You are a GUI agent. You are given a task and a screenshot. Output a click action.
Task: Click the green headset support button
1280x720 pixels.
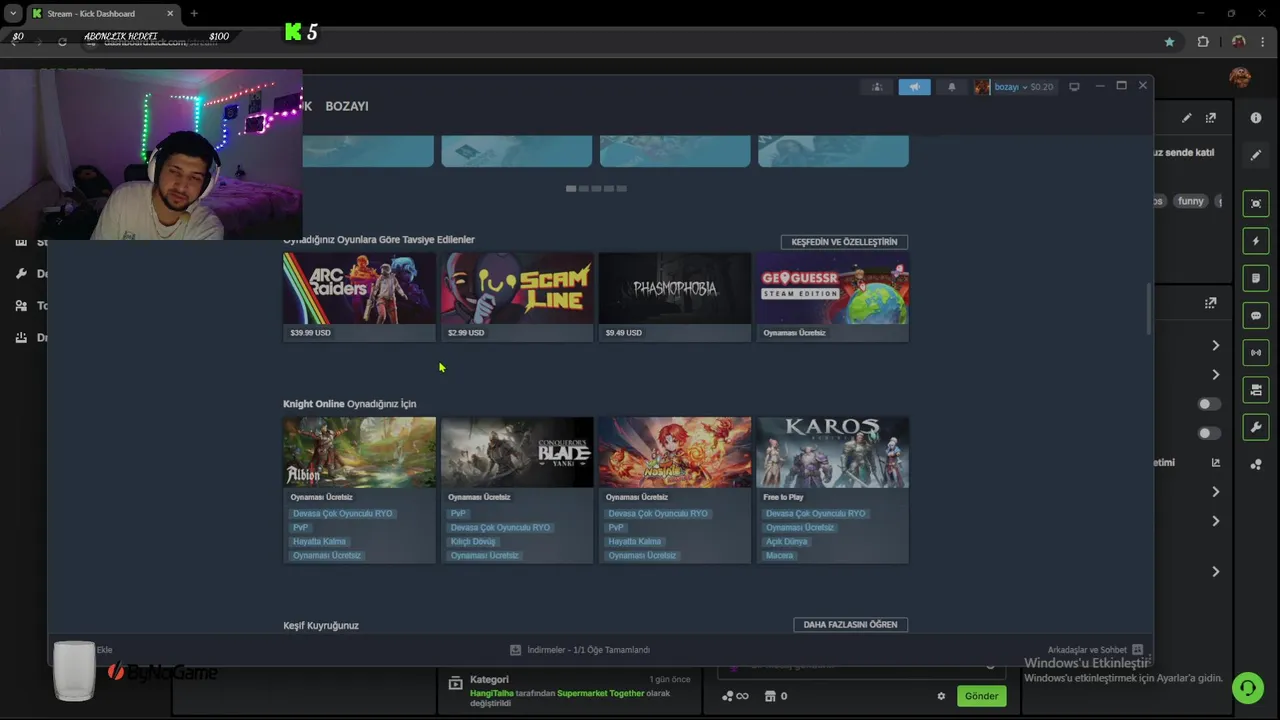tap(1248, 688)
